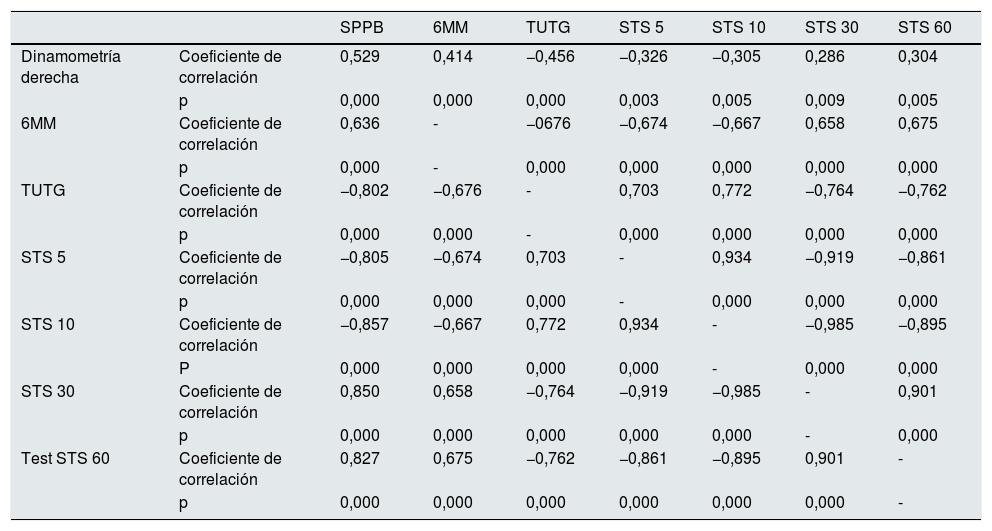Image resolution: width=992 pixels, height=531 pixels.
Task: Click the p-value 0,009
Action: coord(825,100)
